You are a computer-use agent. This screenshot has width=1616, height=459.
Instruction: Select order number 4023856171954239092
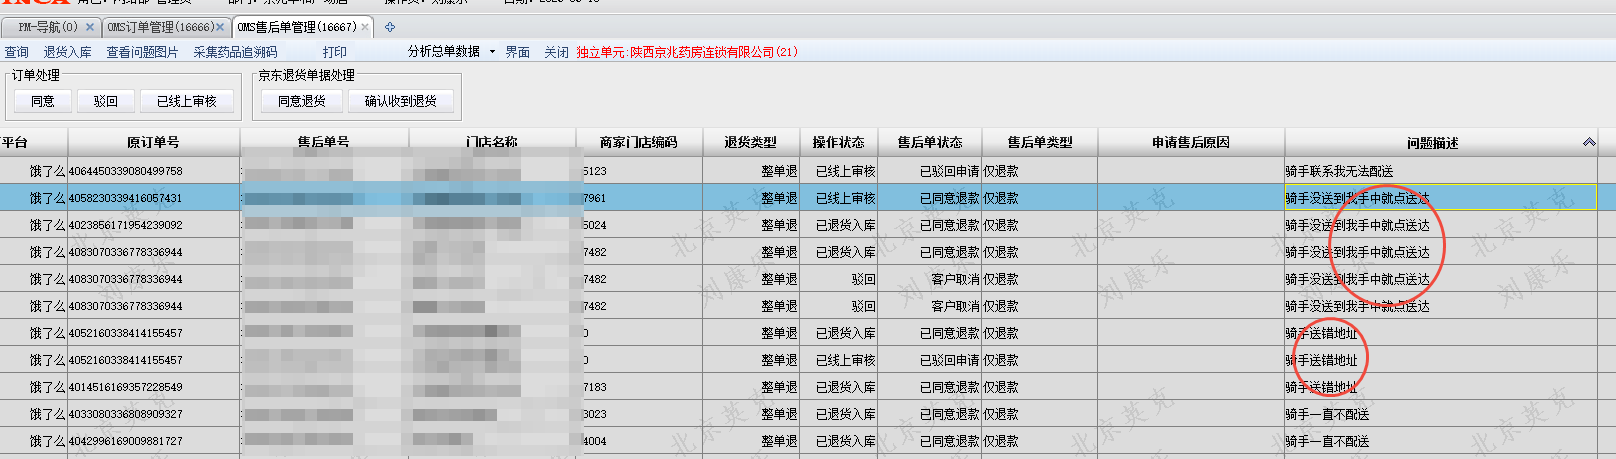[x=126, y=225]
